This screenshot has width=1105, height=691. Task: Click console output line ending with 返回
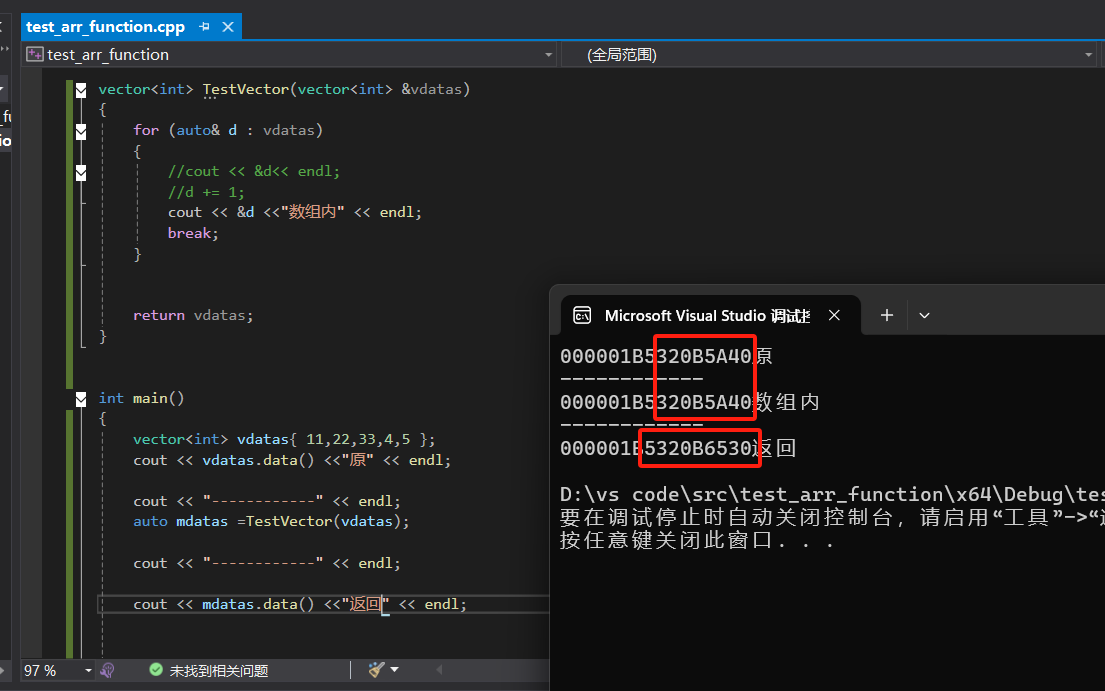[678, 448]
